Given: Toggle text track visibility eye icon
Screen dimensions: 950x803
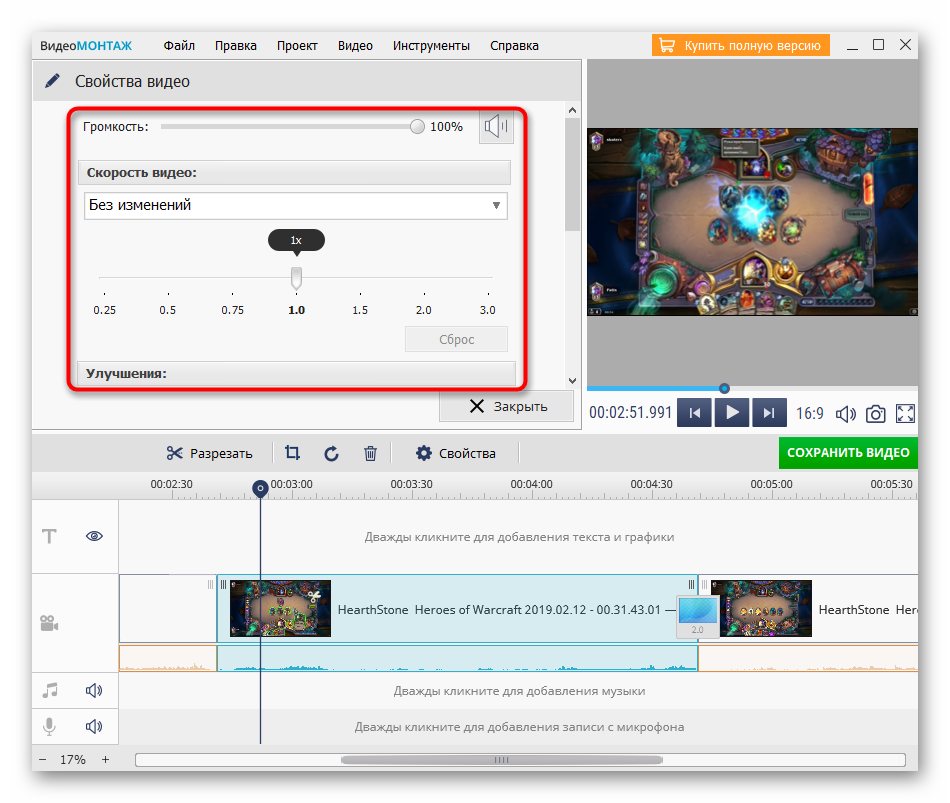Looking at the screenshot, I should (95, 536).
